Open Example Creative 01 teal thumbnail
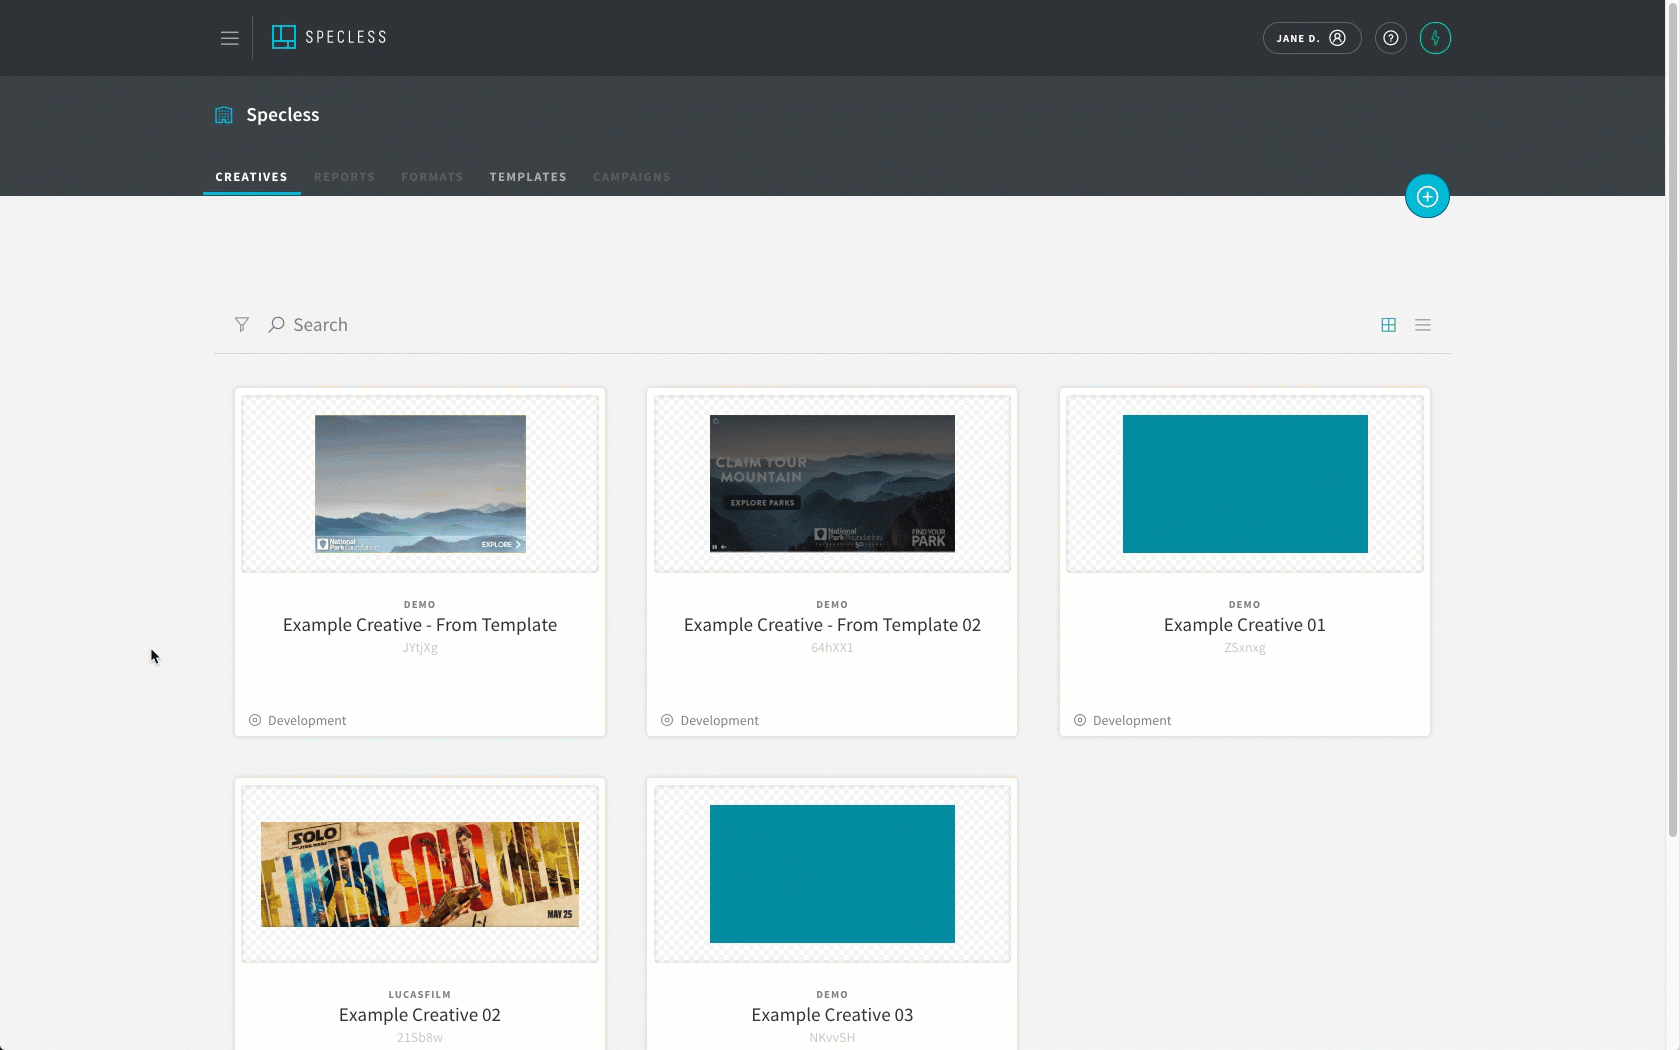1680x1050 pixels. tap(1245, 484)
